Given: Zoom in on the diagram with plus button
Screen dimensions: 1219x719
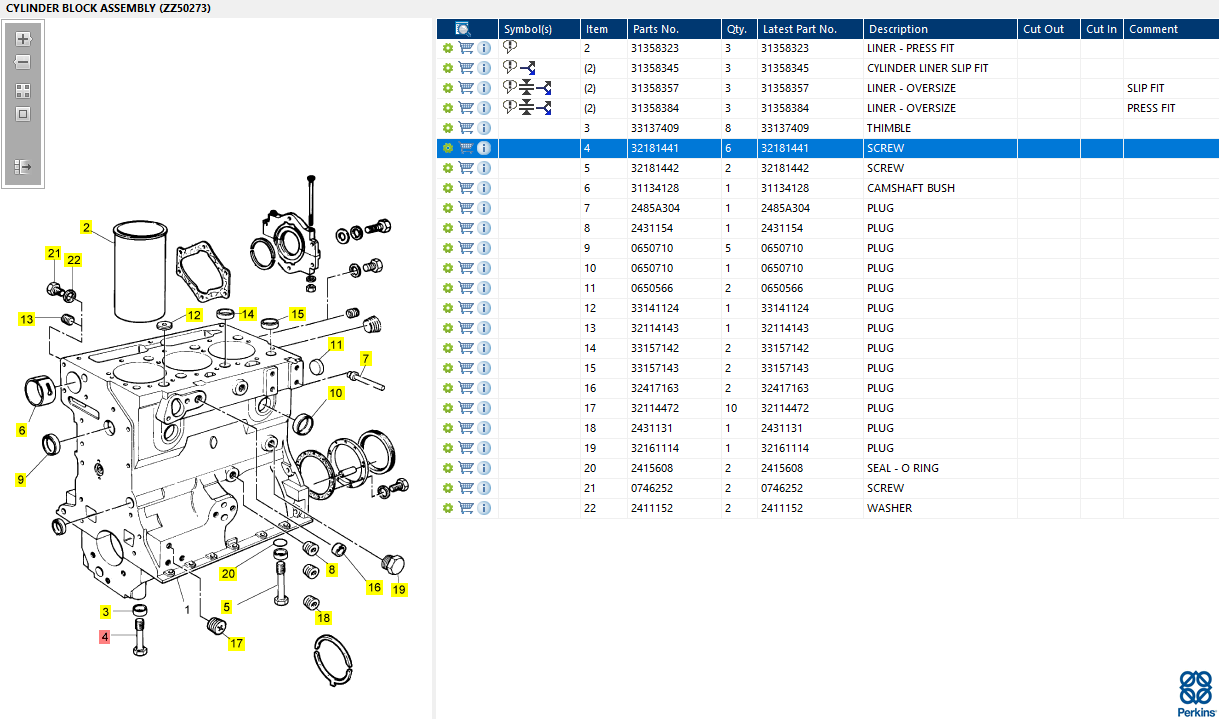Looking at the screenshot, I should [23, 39].
